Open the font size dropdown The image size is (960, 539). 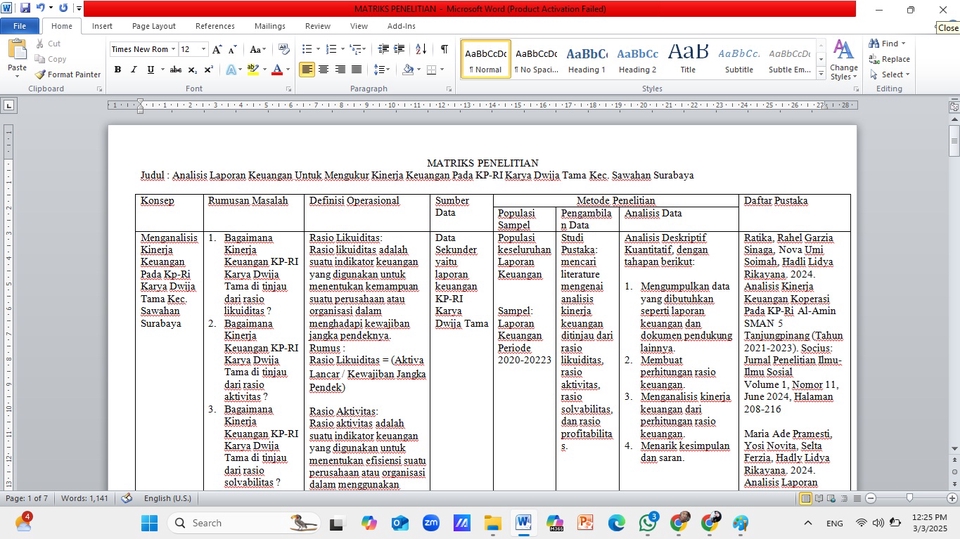203,49
